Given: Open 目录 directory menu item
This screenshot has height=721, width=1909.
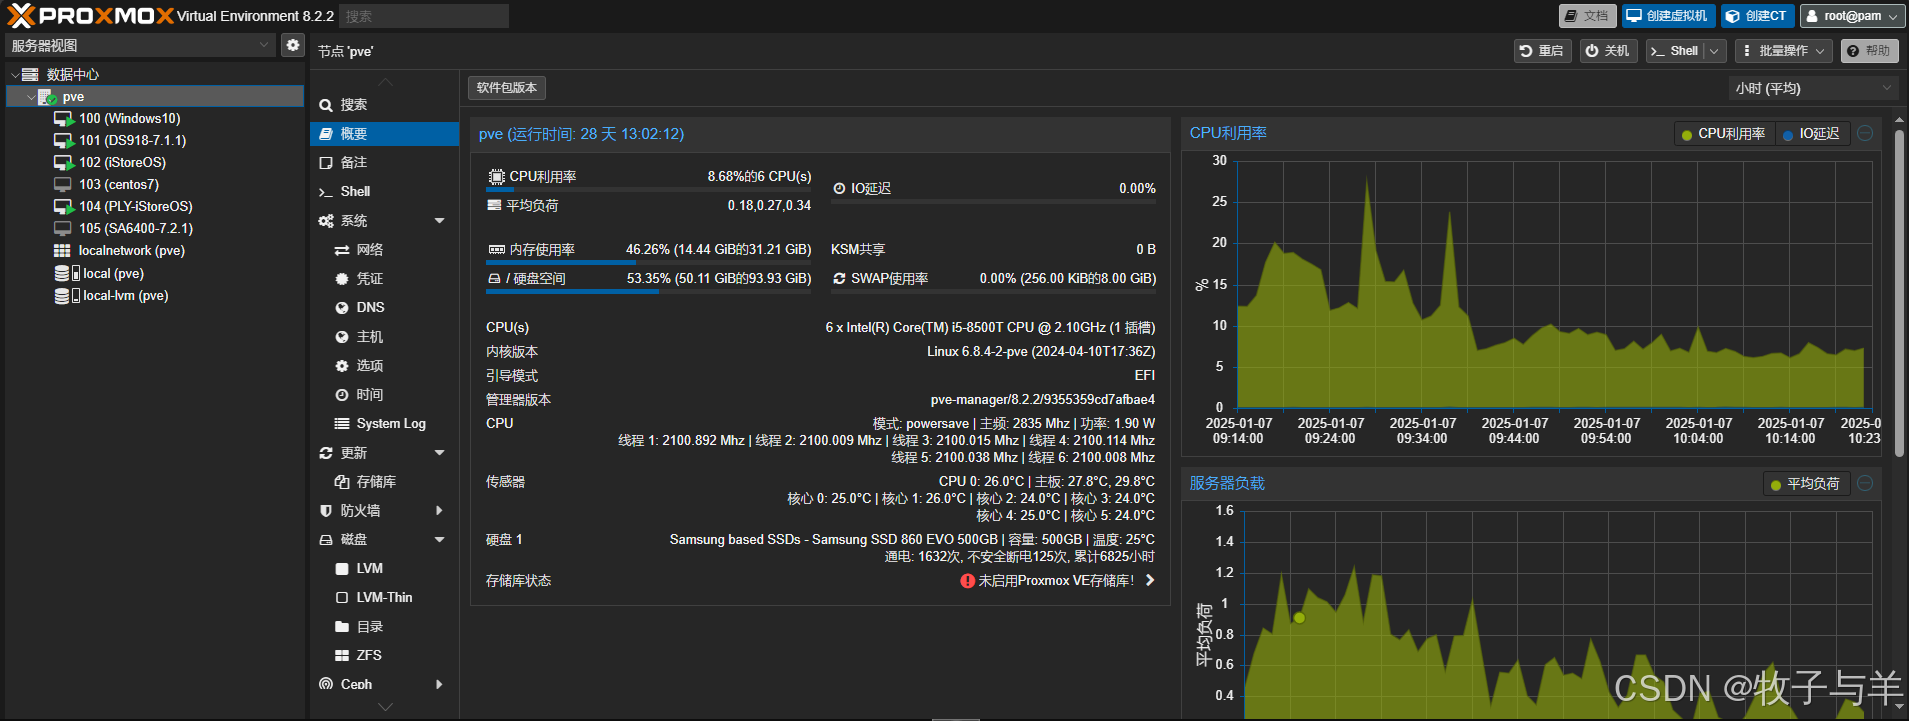Looking at the screenshot, I should click(384, 627).
